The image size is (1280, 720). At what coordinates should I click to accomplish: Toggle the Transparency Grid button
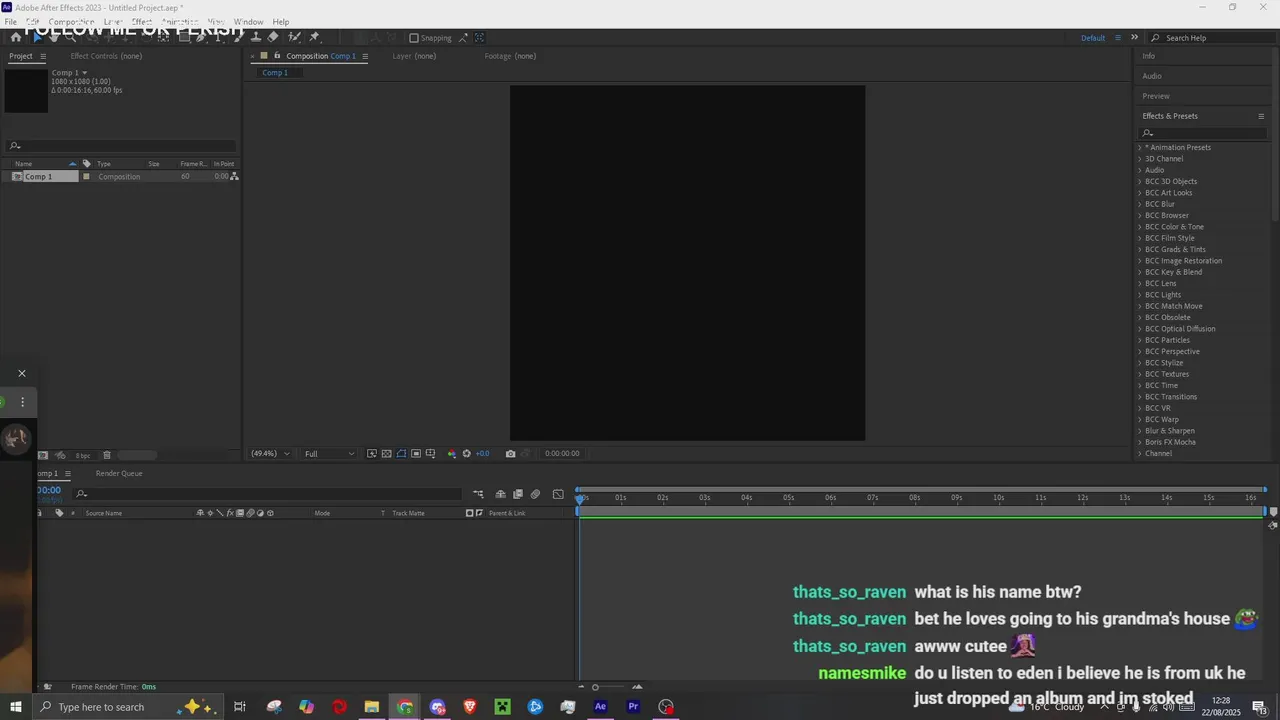(x=387, y=454)
